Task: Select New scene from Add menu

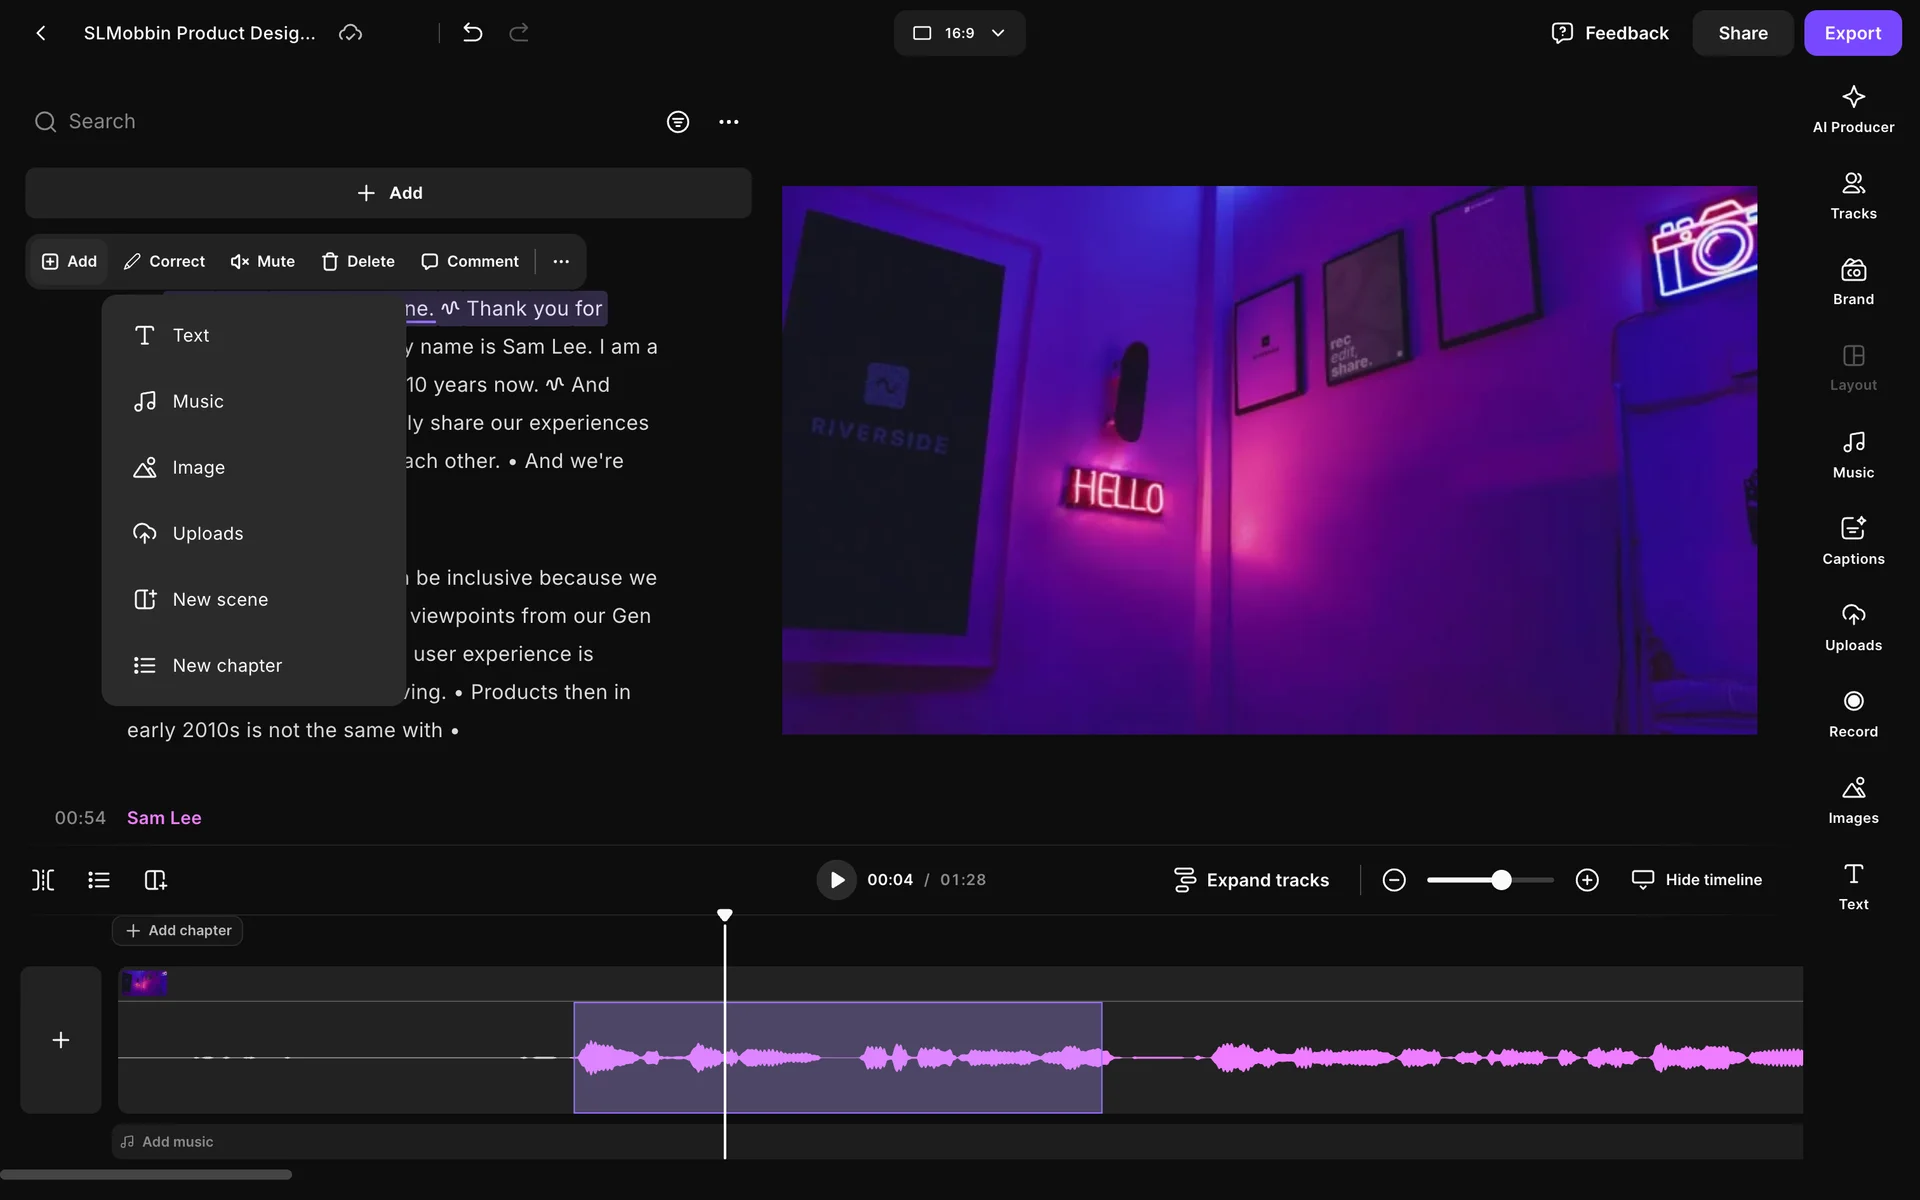Action: tap(220, 599)
